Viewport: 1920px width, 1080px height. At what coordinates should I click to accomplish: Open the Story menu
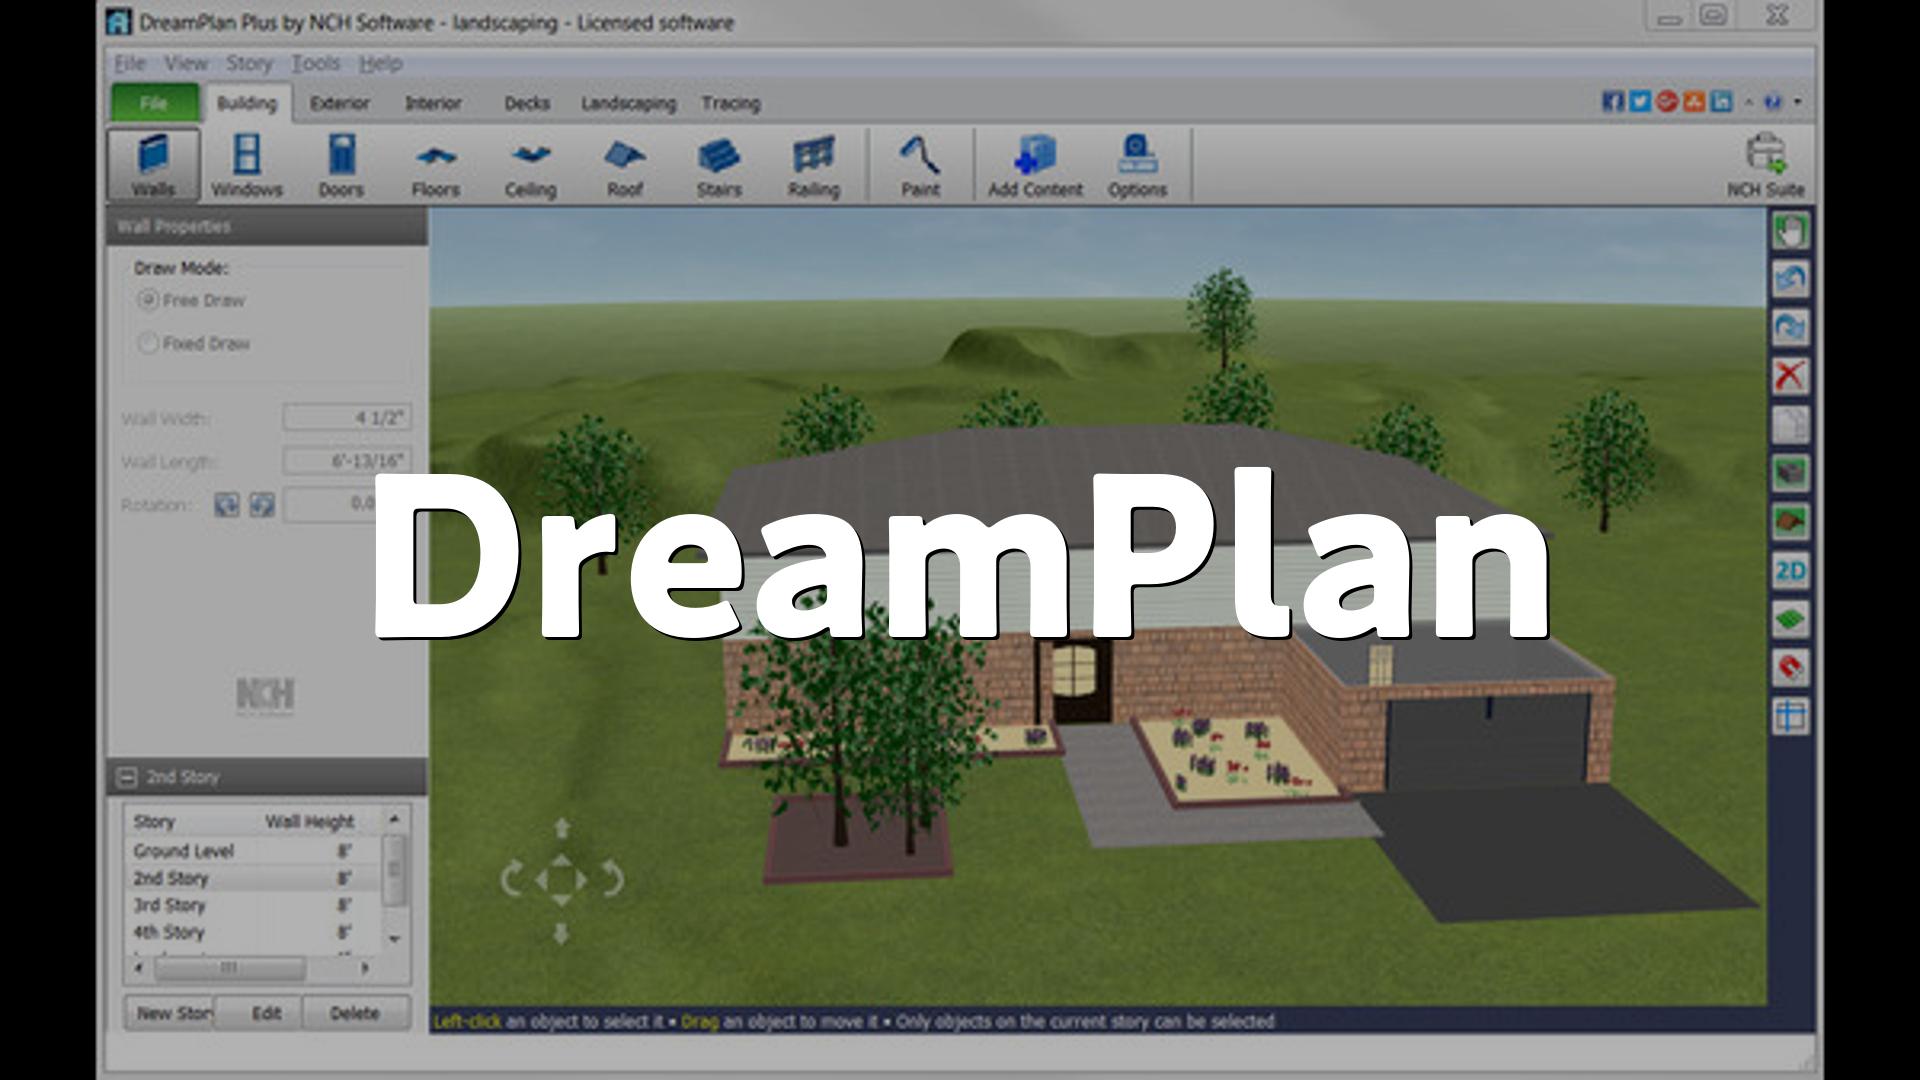[249, 63]
